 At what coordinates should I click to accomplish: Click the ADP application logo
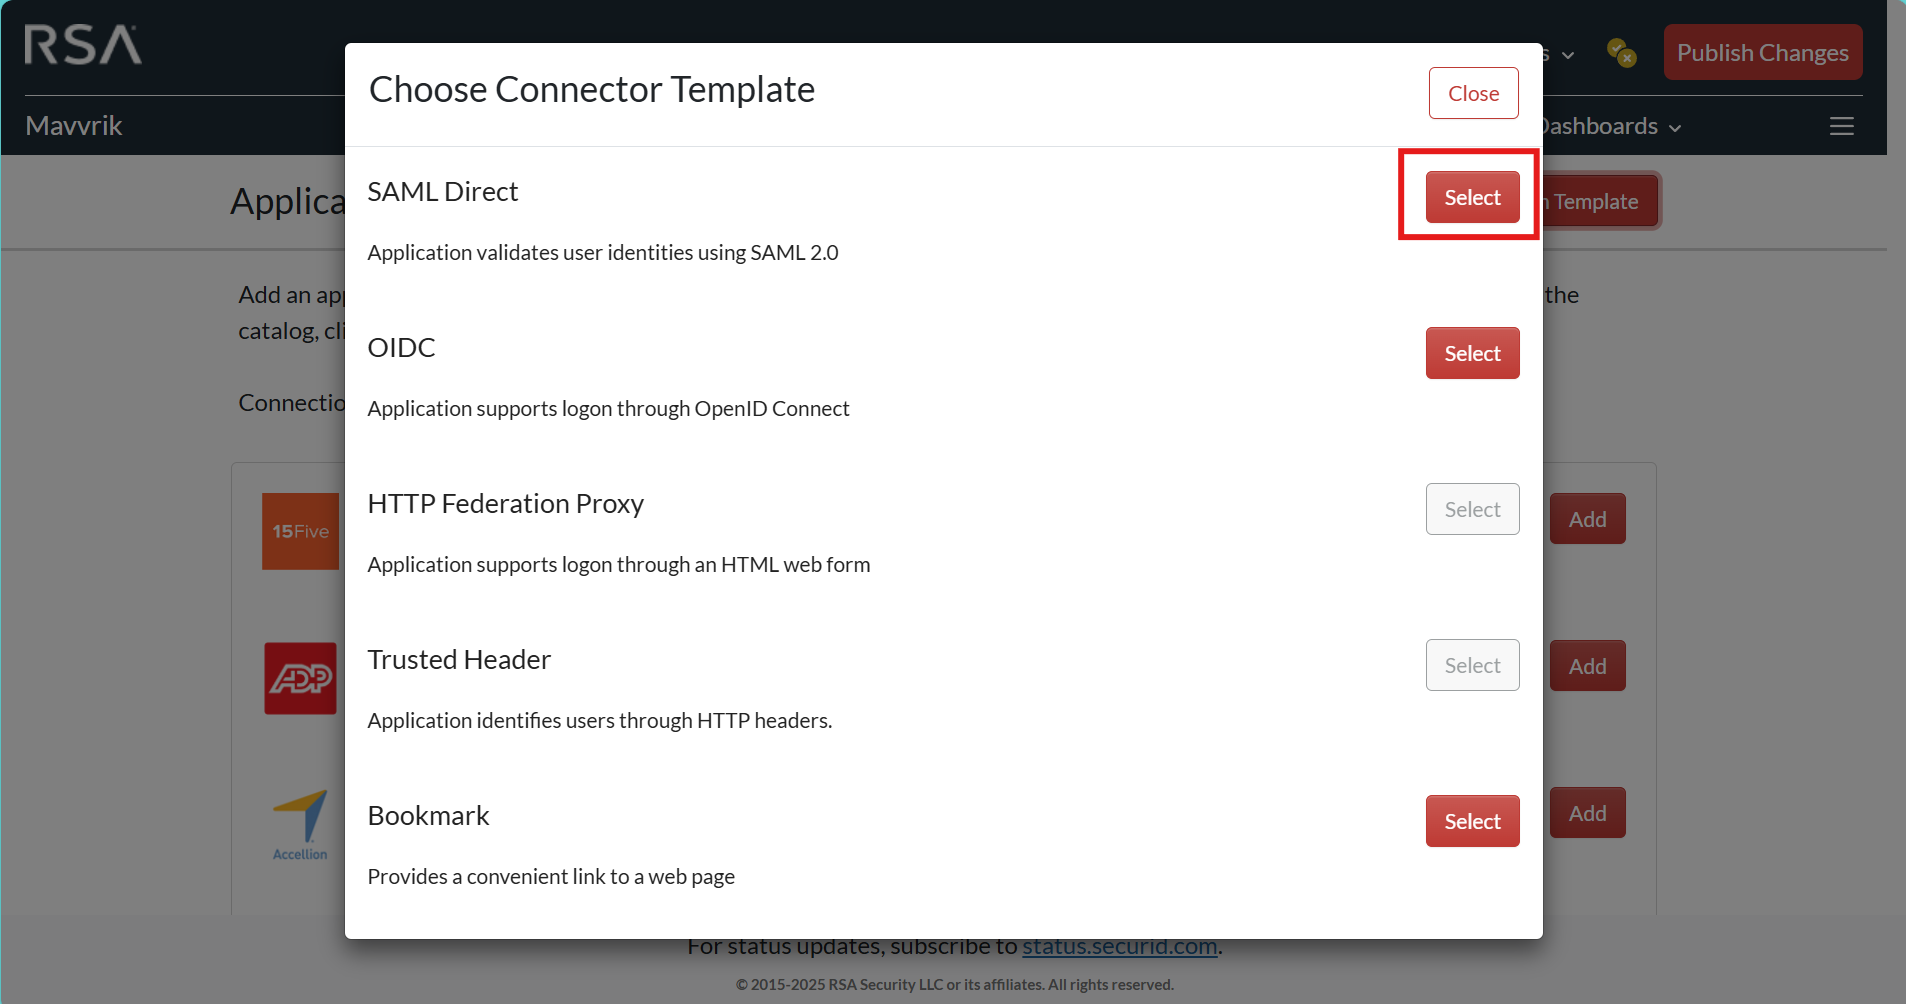300,678
